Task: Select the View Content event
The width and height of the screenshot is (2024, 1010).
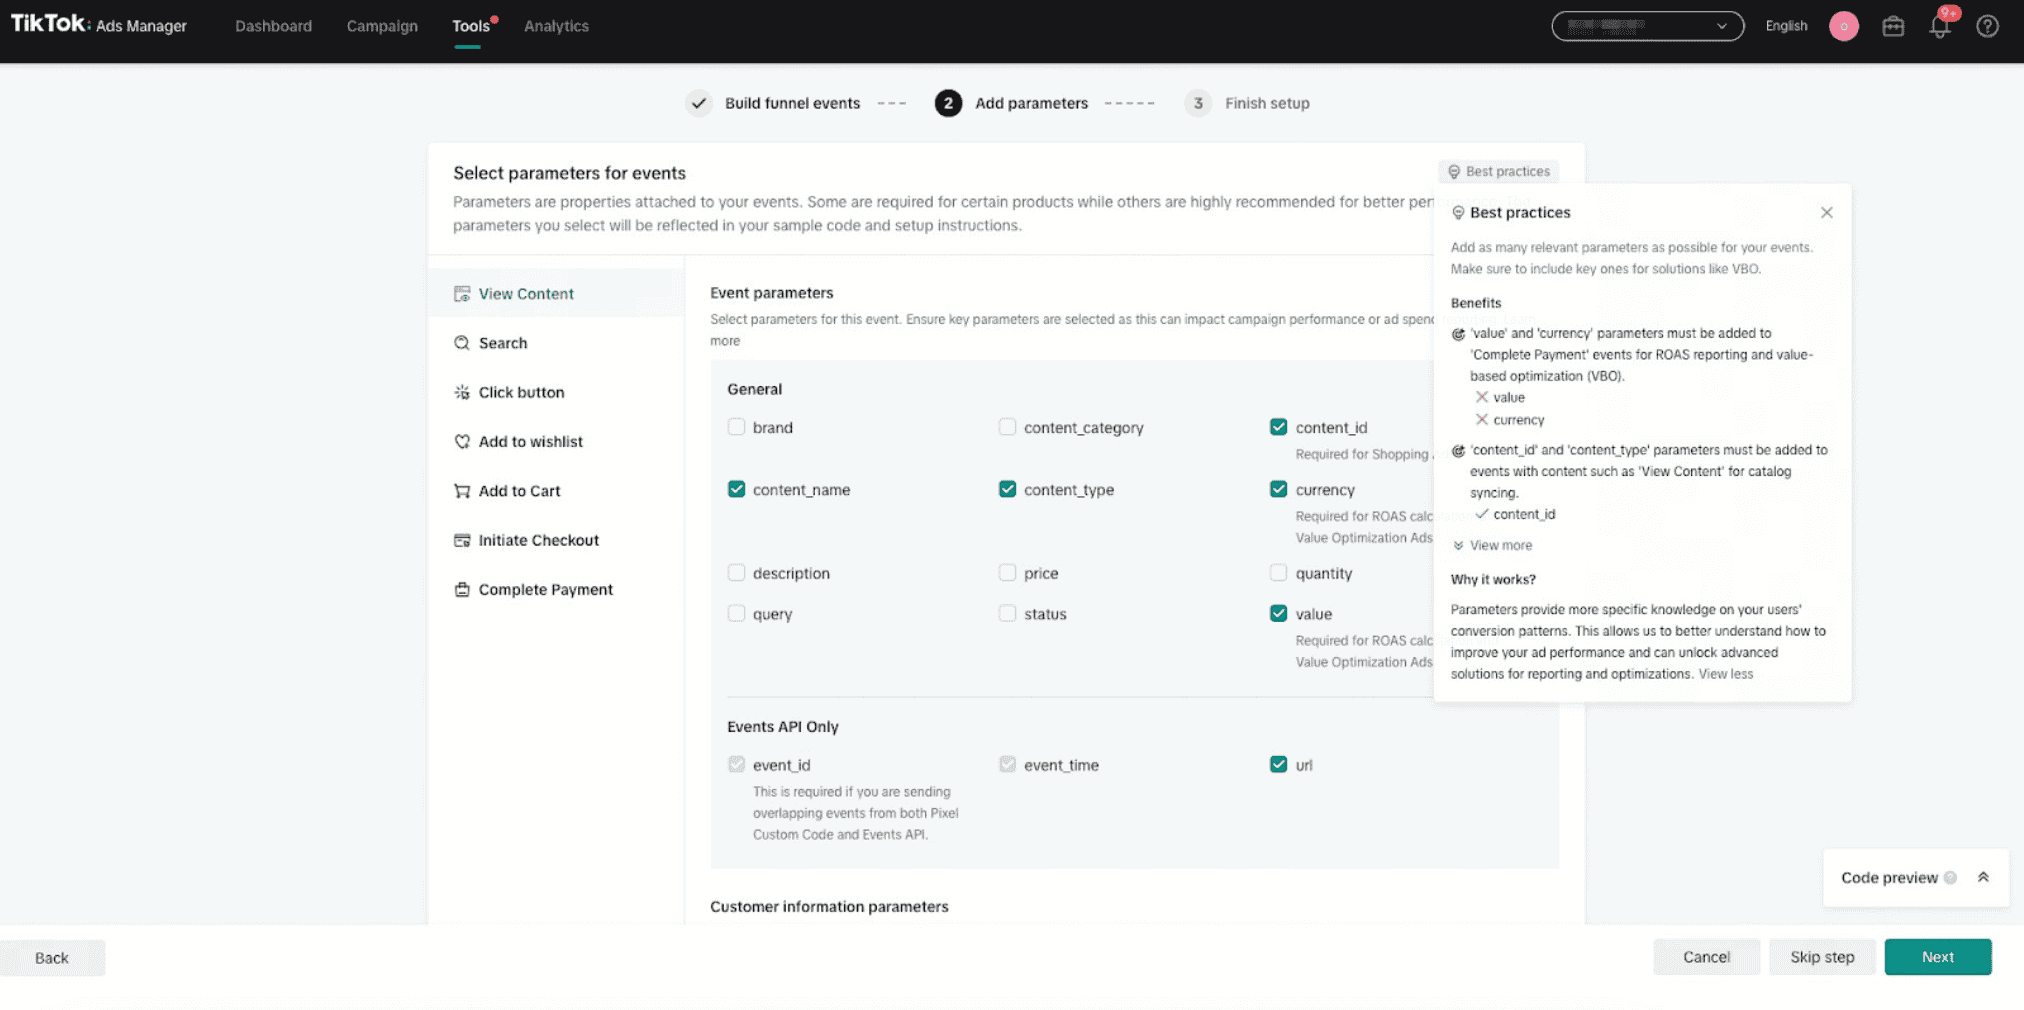Action: point(556,294)
